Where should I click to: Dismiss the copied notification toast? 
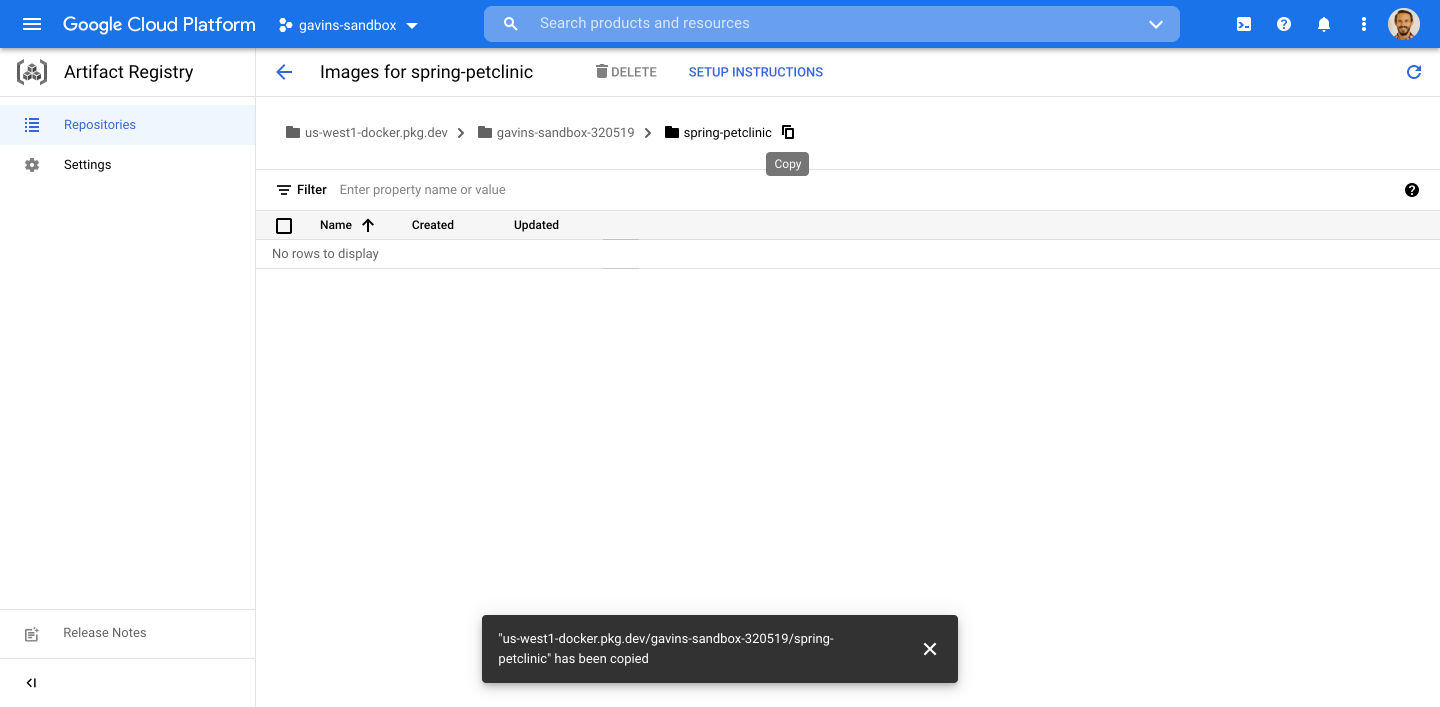[930, 649]
